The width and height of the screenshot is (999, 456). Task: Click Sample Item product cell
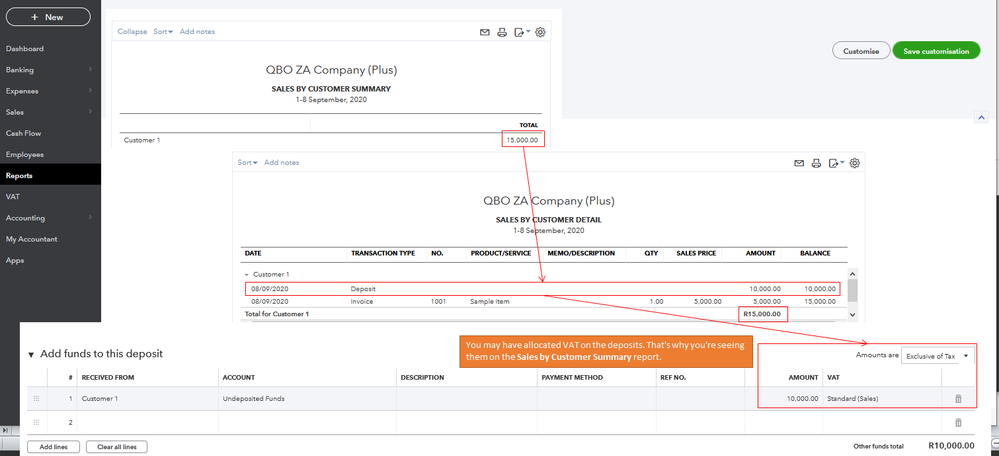coord(490,301)
